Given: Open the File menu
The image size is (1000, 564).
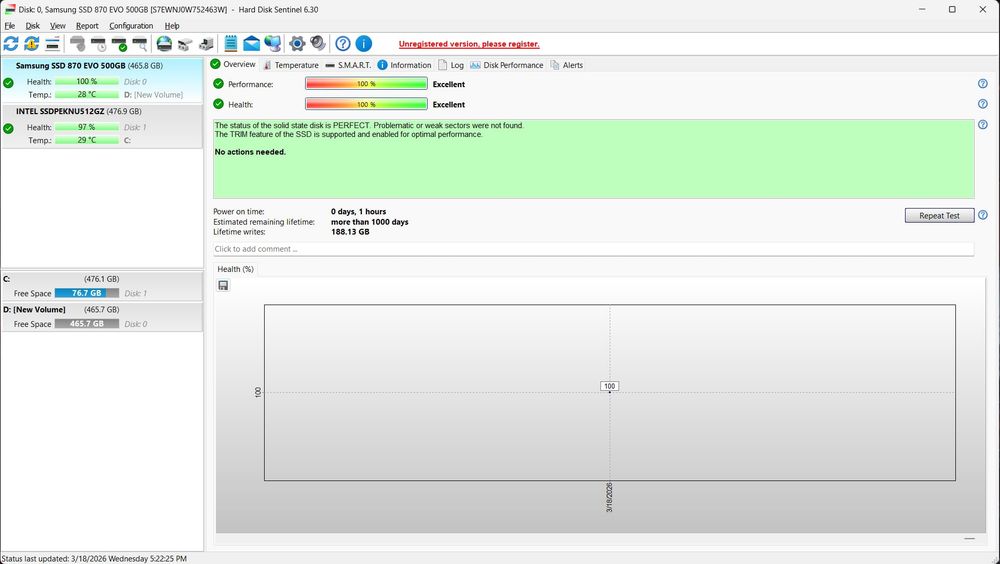Looking at the screenshot, I should coord(10,26).
